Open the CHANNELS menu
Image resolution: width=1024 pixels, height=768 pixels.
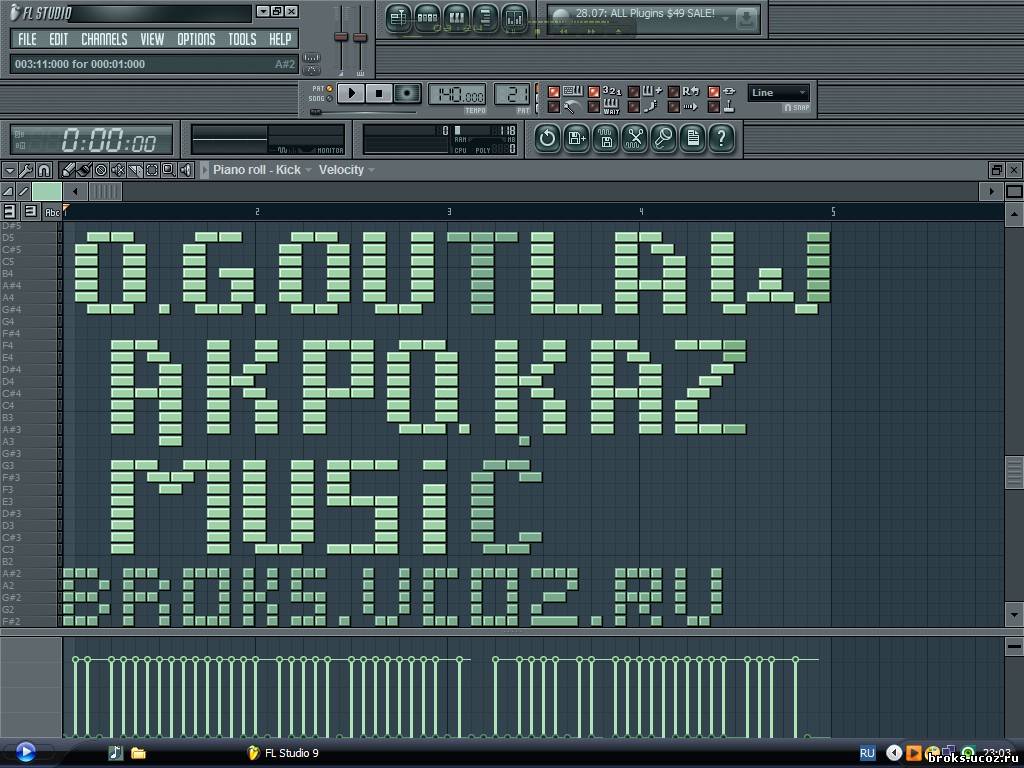pos(104,40)
